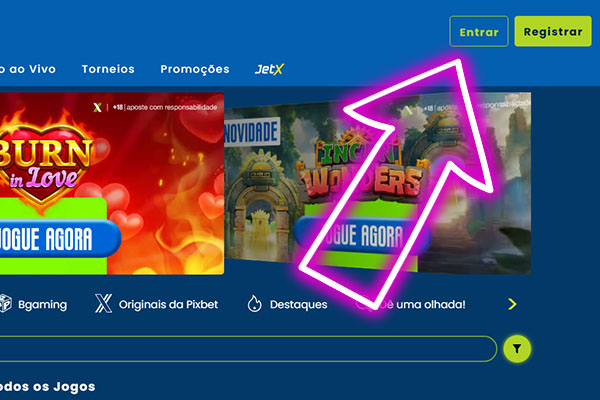Click the Bgaming dice icon
Image resolution: width=600 pixels, height=400 pixels.
(x=6, y=304)
